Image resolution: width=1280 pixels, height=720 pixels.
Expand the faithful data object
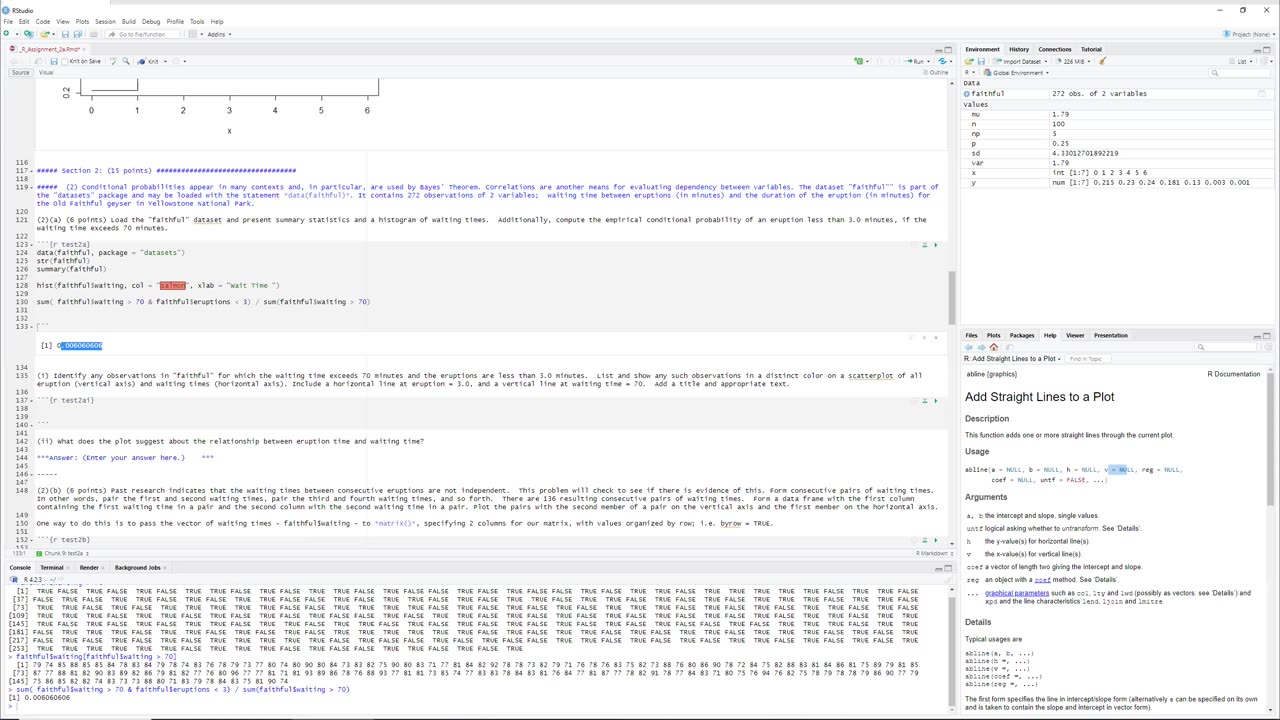(x=967, y=94)
